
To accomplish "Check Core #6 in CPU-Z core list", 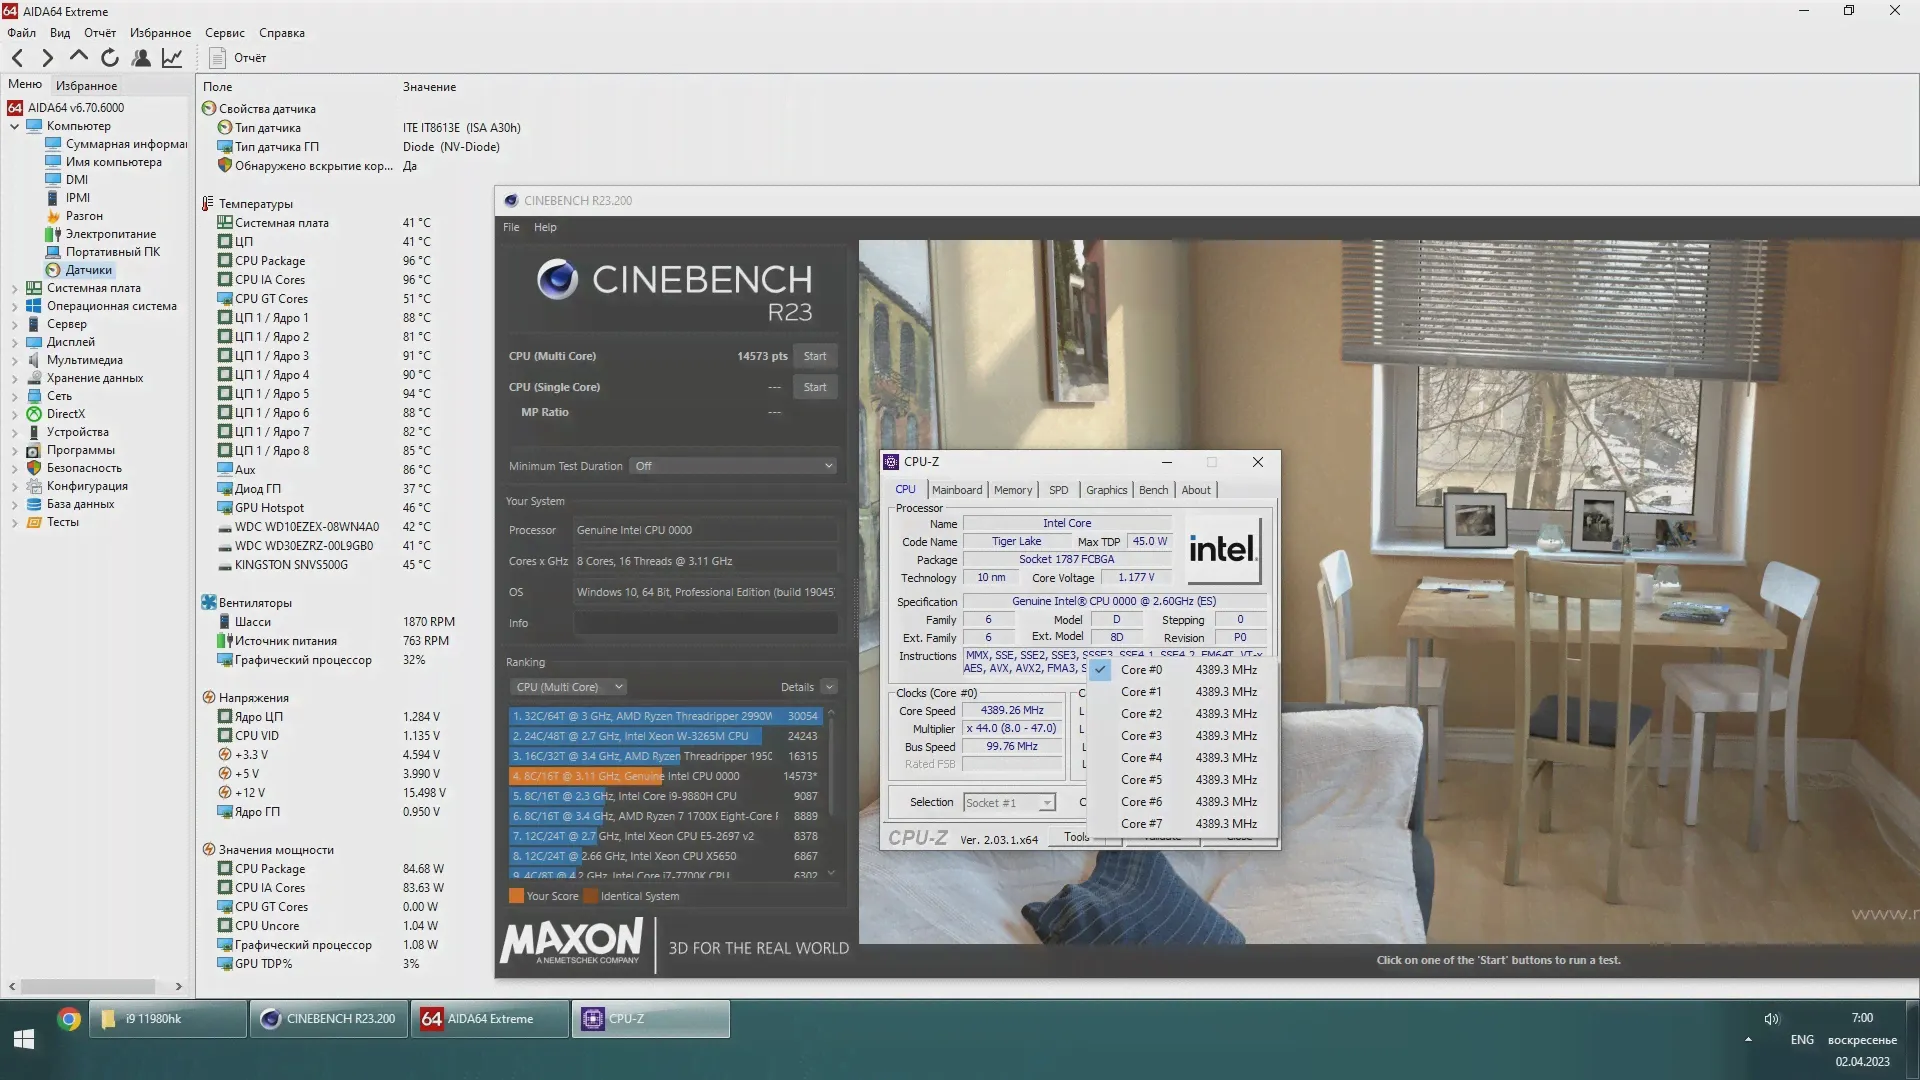I will (1141, 802).
